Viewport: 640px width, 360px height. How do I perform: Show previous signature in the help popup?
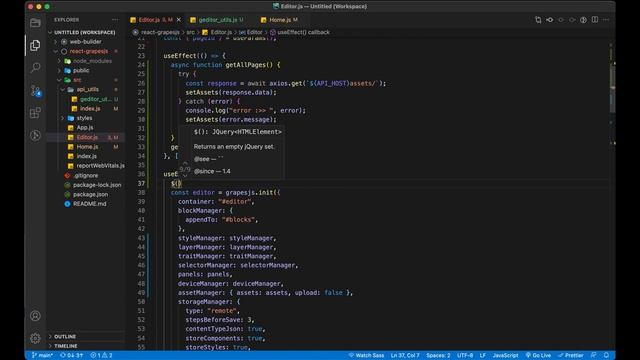click(185, 163)
